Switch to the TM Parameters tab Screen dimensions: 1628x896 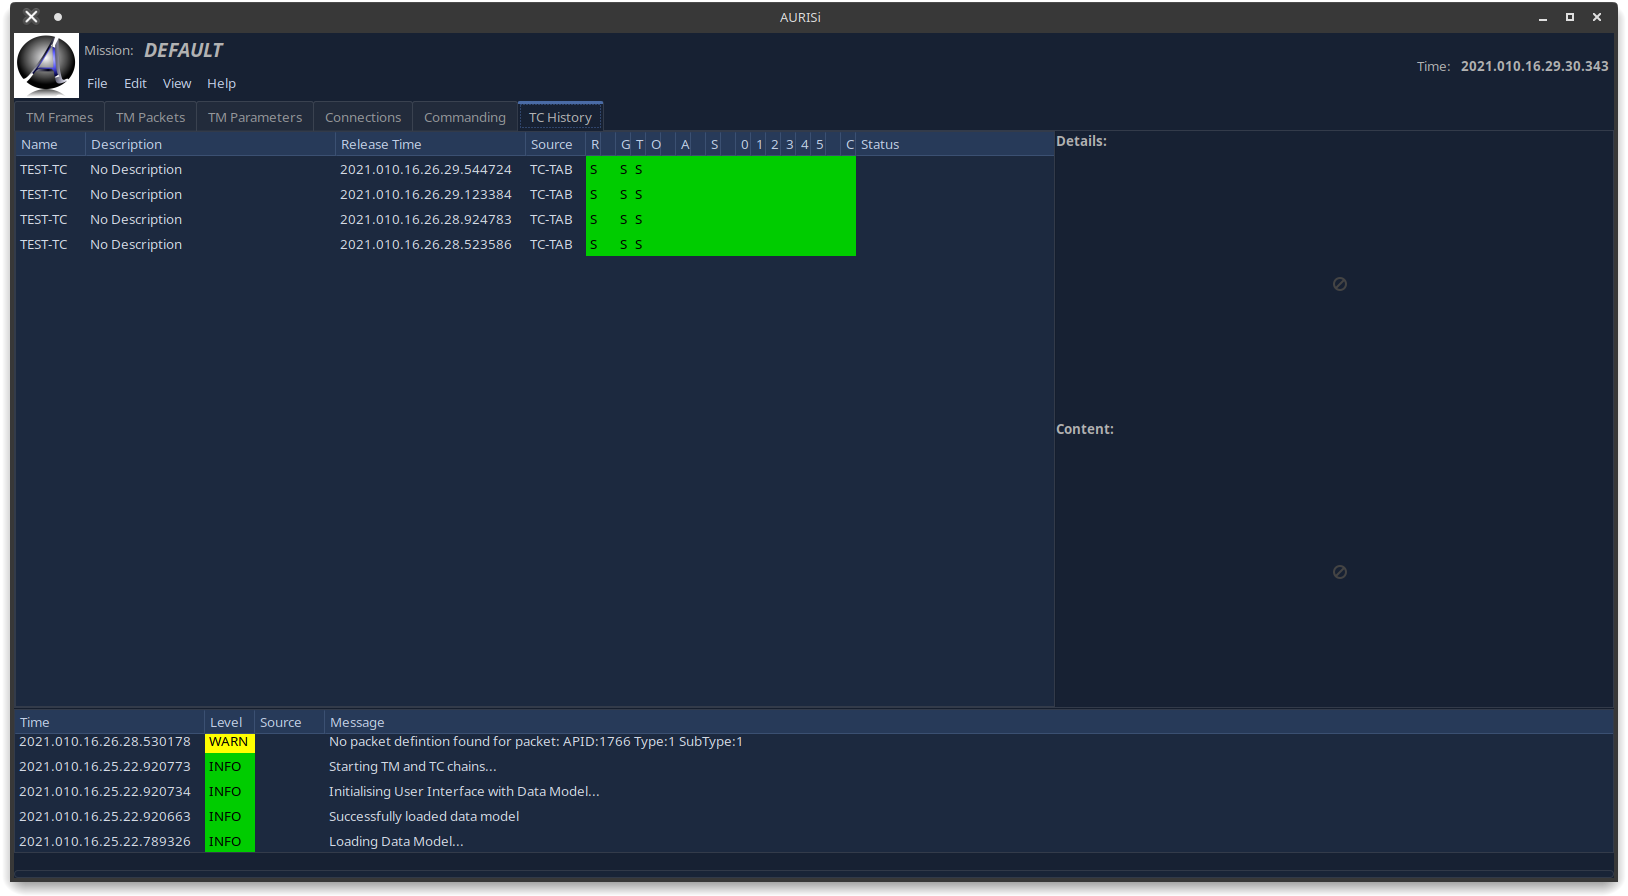(255, 117)
